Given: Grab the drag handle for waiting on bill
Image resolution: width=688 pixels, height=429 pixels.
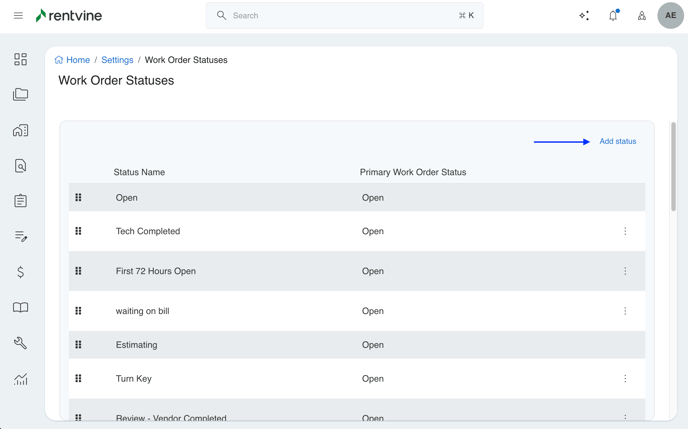Looking at the screenshot, I should (78, 311).
